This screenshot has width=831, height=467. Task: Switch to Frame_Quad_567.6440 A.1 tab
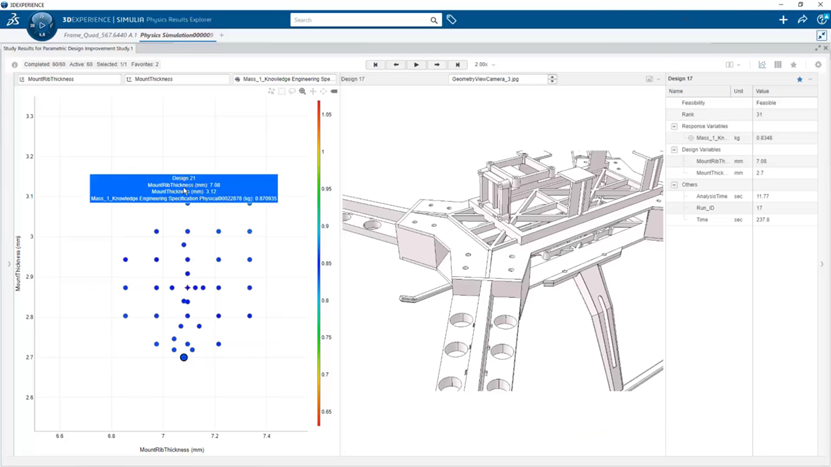pos(100,35)
